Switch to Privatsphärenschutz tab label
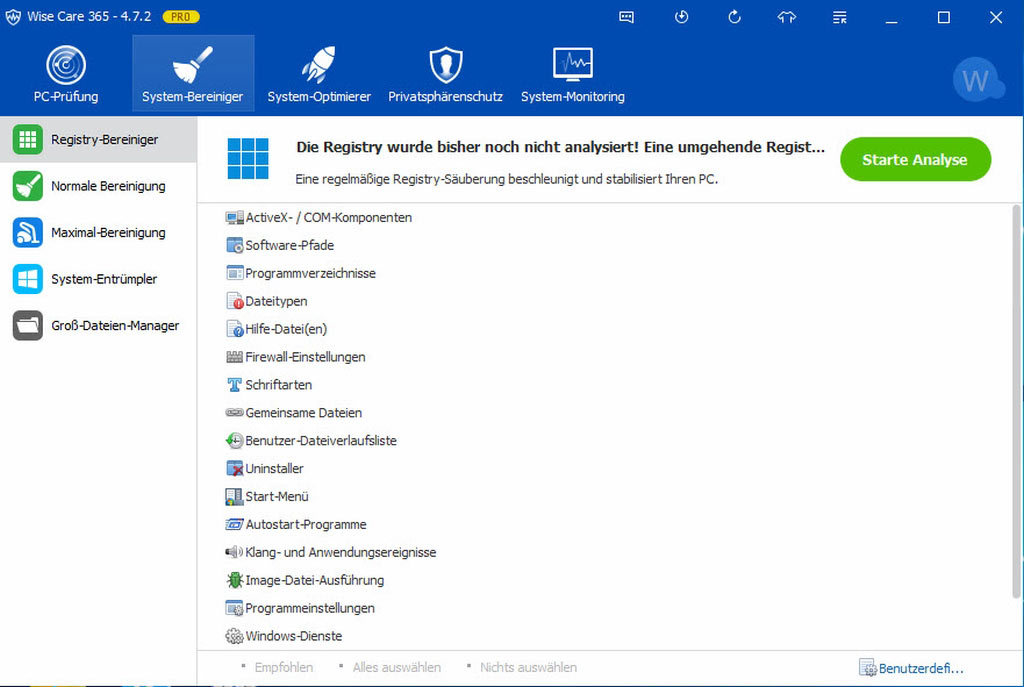 [x=445, y=97]
